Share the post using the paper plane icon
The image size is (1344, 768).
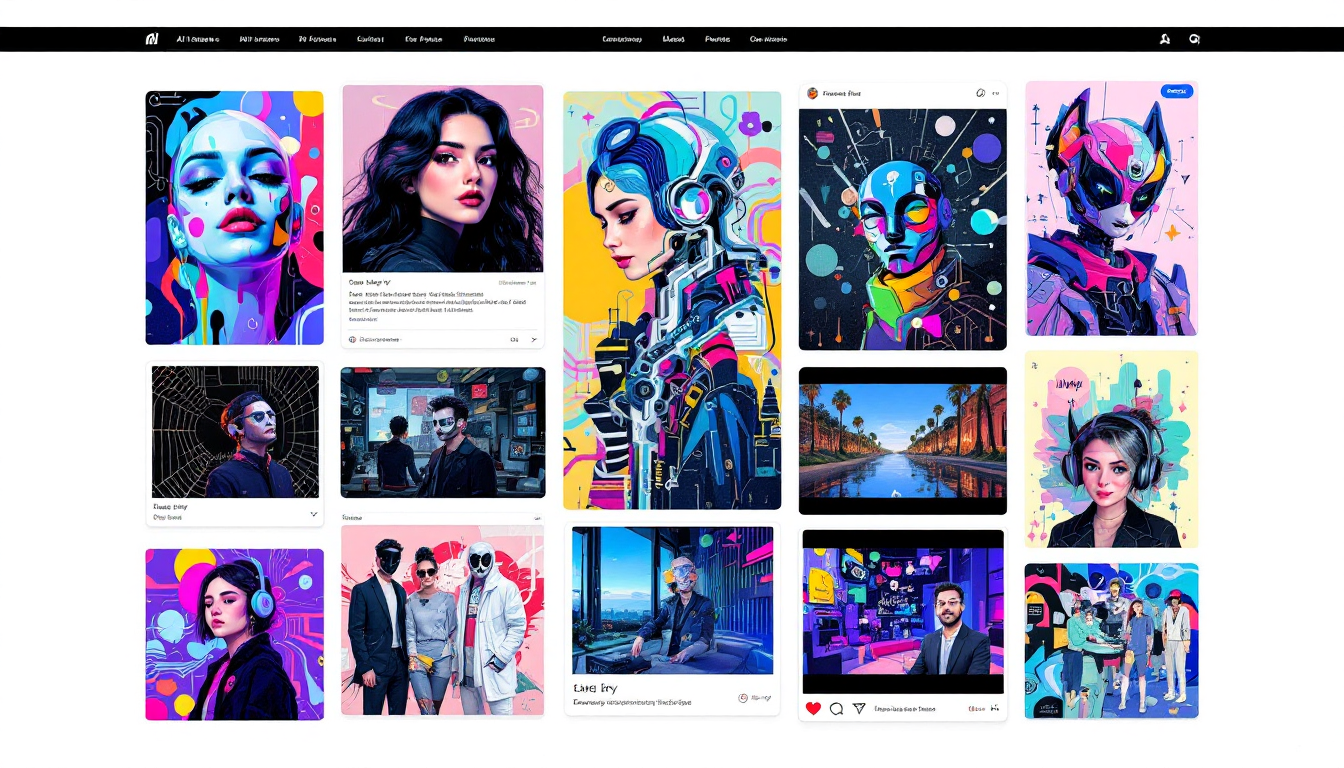pyautogui.click(x=859, y=708)
